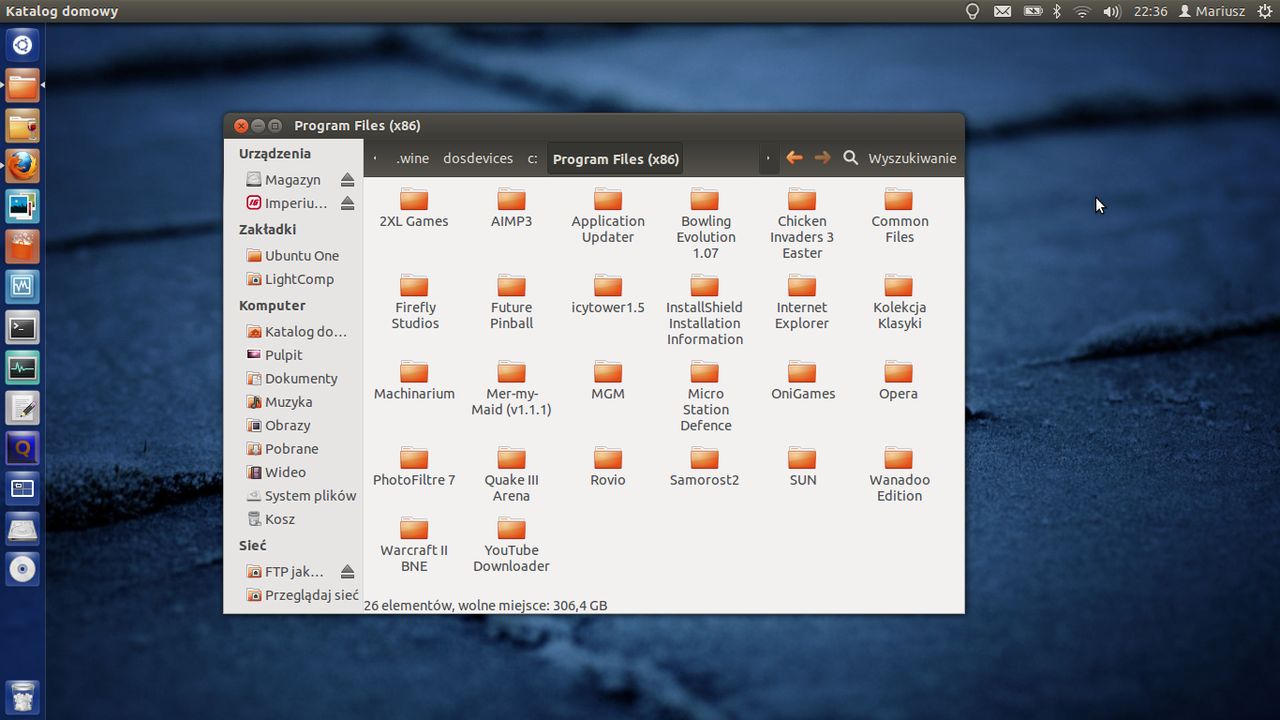Open the messaging envelope indicator
The width and height of the screenshot is (1280, 720).
tap(1002, 11)
